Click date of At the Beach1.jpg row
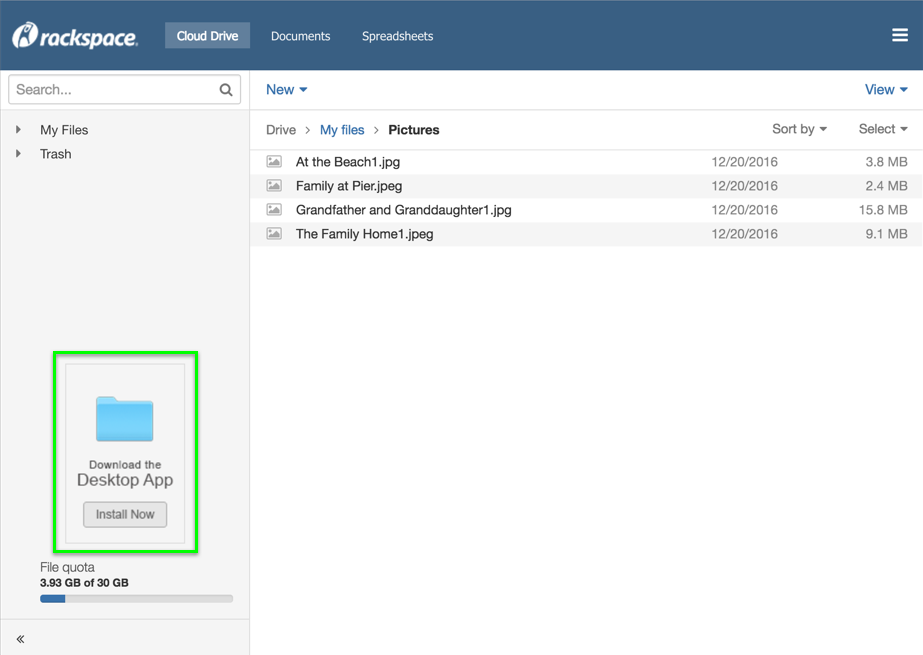 point(744,162)
